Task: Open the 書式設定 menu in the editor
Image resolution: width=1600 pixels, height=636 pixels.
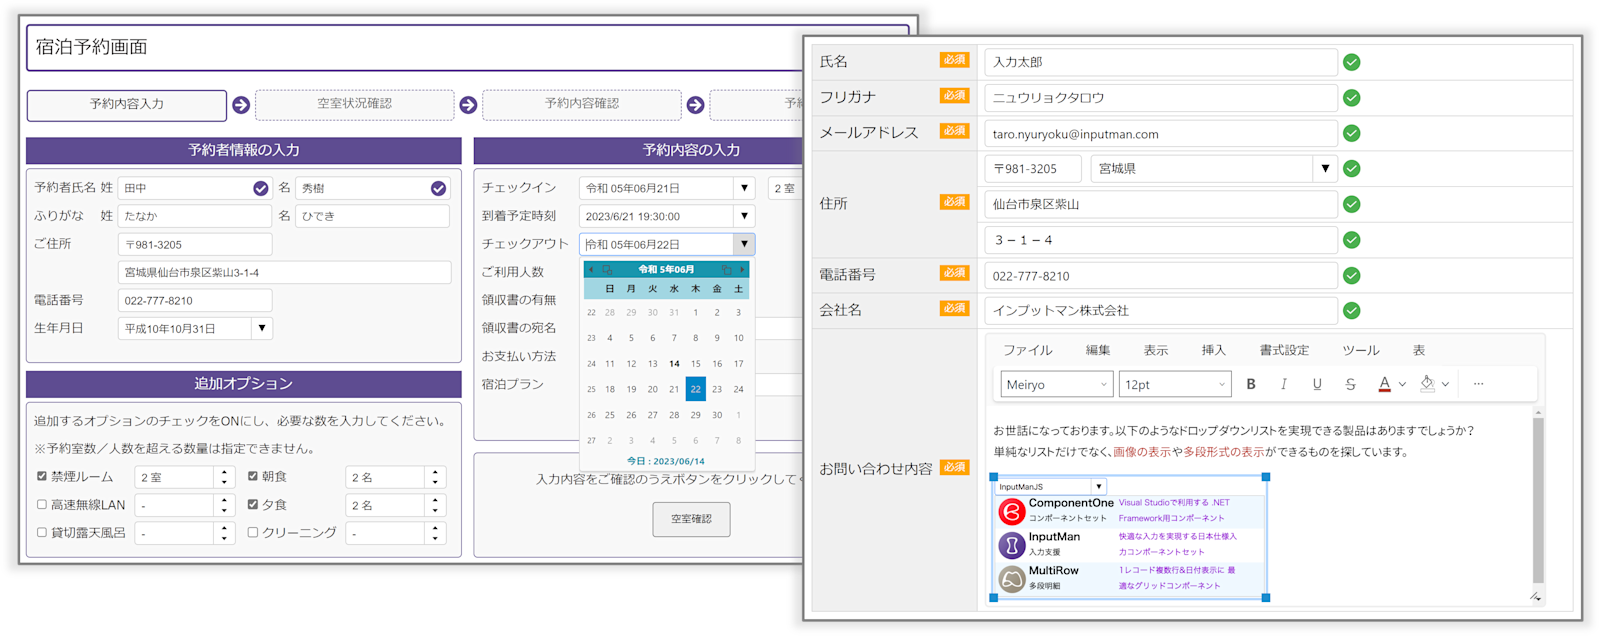Action: (x=1284, y=350)
